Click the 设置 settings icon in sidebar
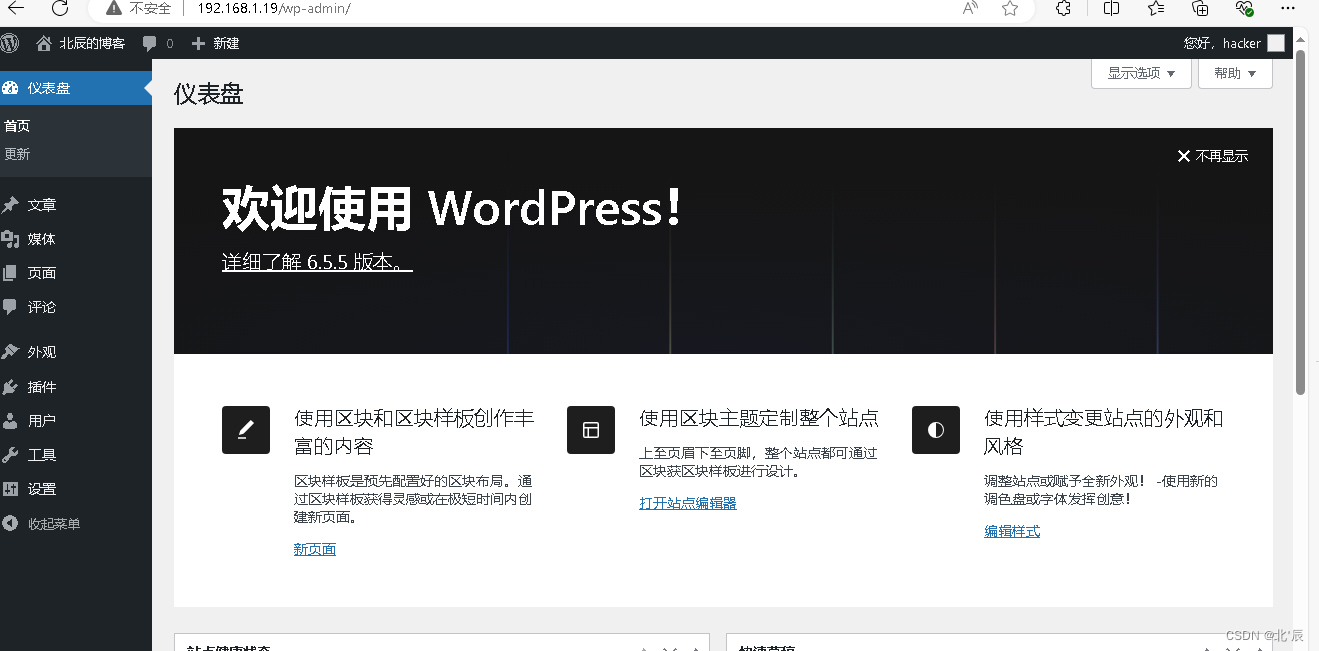 (10, 489)
